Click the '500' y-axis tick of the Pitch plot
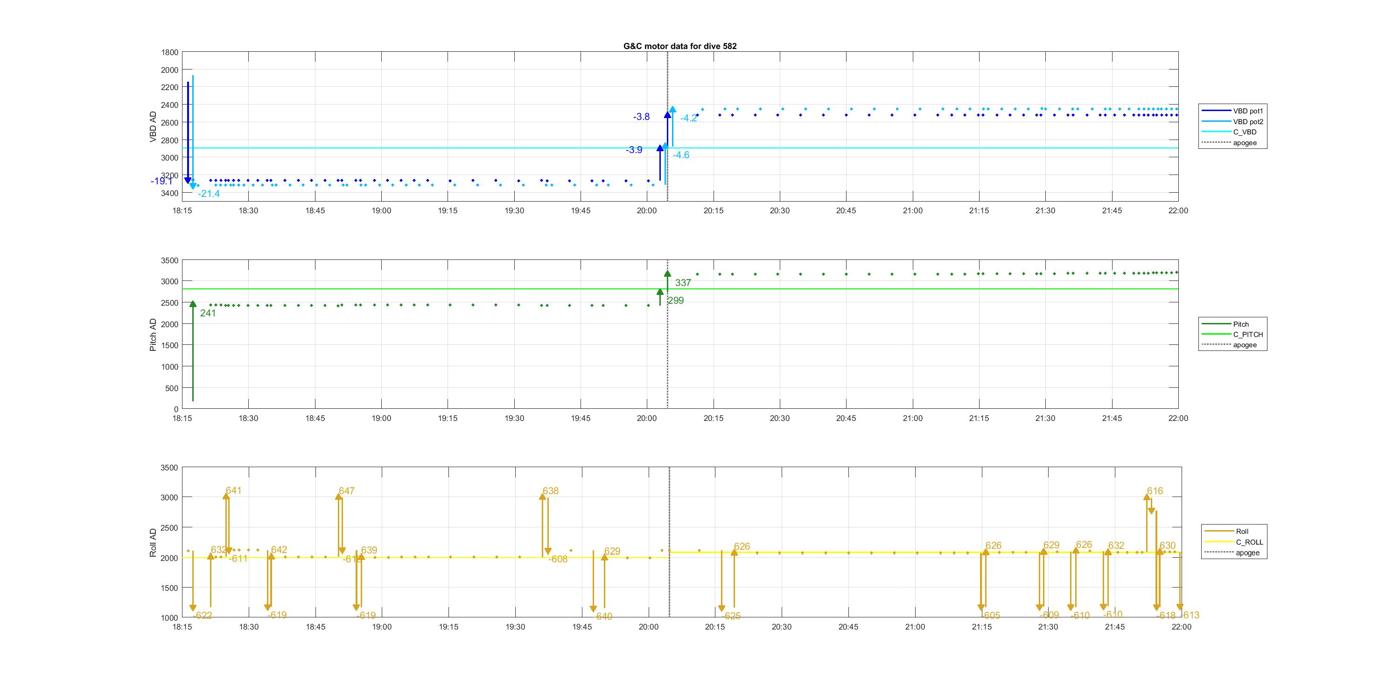 click(172, 388)
